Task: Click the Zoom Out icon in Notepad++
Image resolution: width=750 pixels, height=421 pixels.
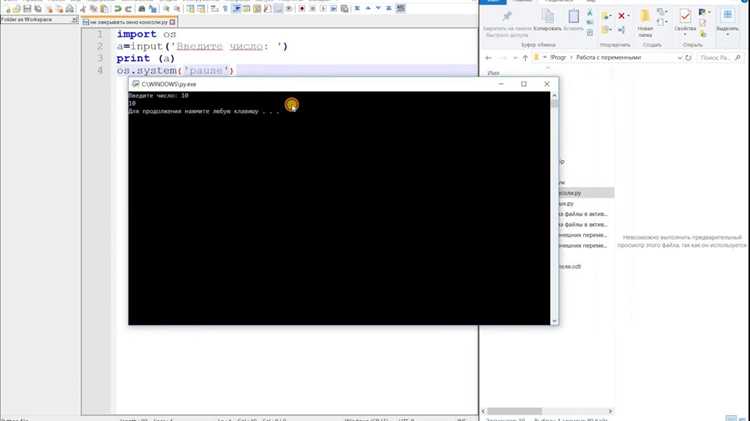Action: point(177,9)
